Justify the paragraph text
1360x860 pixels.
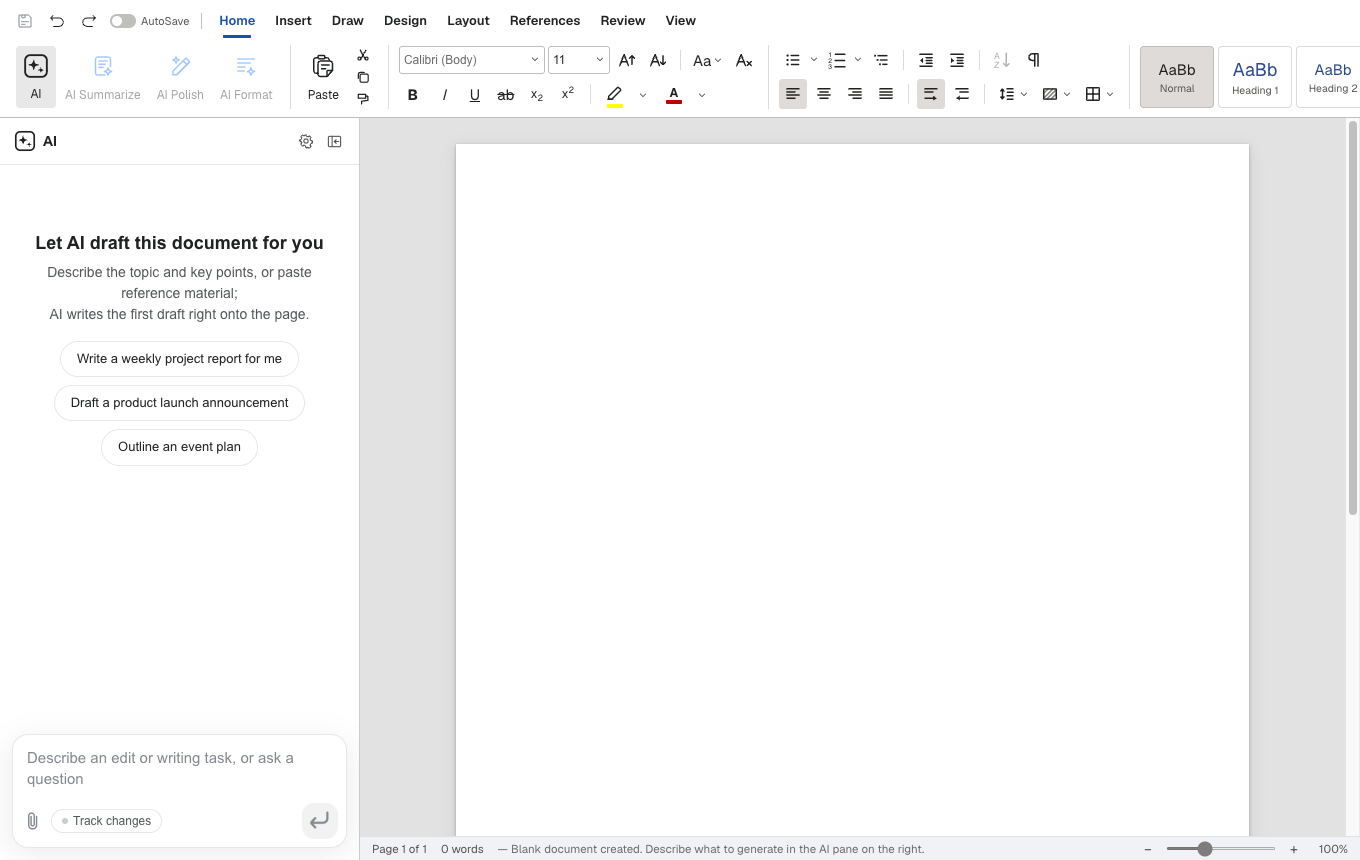click(x=886, y=94)
